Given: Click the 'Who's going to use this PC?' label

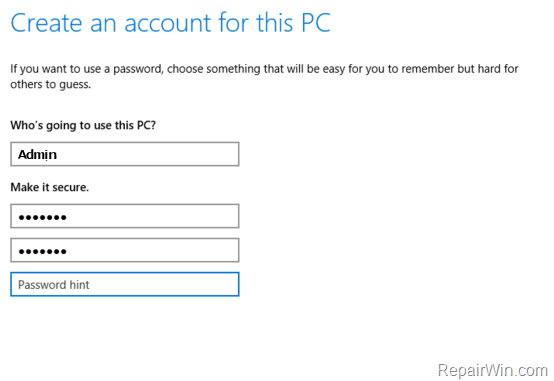Looking at the screenshot, I should (83, 125).
